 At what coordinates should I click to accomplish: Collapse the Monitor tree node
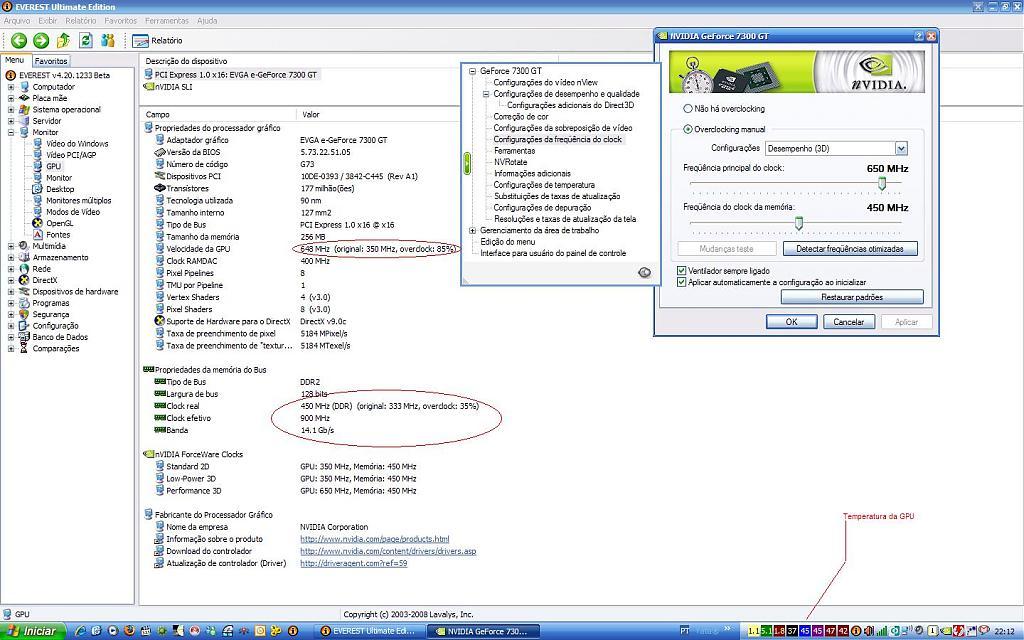pos(11,133)
